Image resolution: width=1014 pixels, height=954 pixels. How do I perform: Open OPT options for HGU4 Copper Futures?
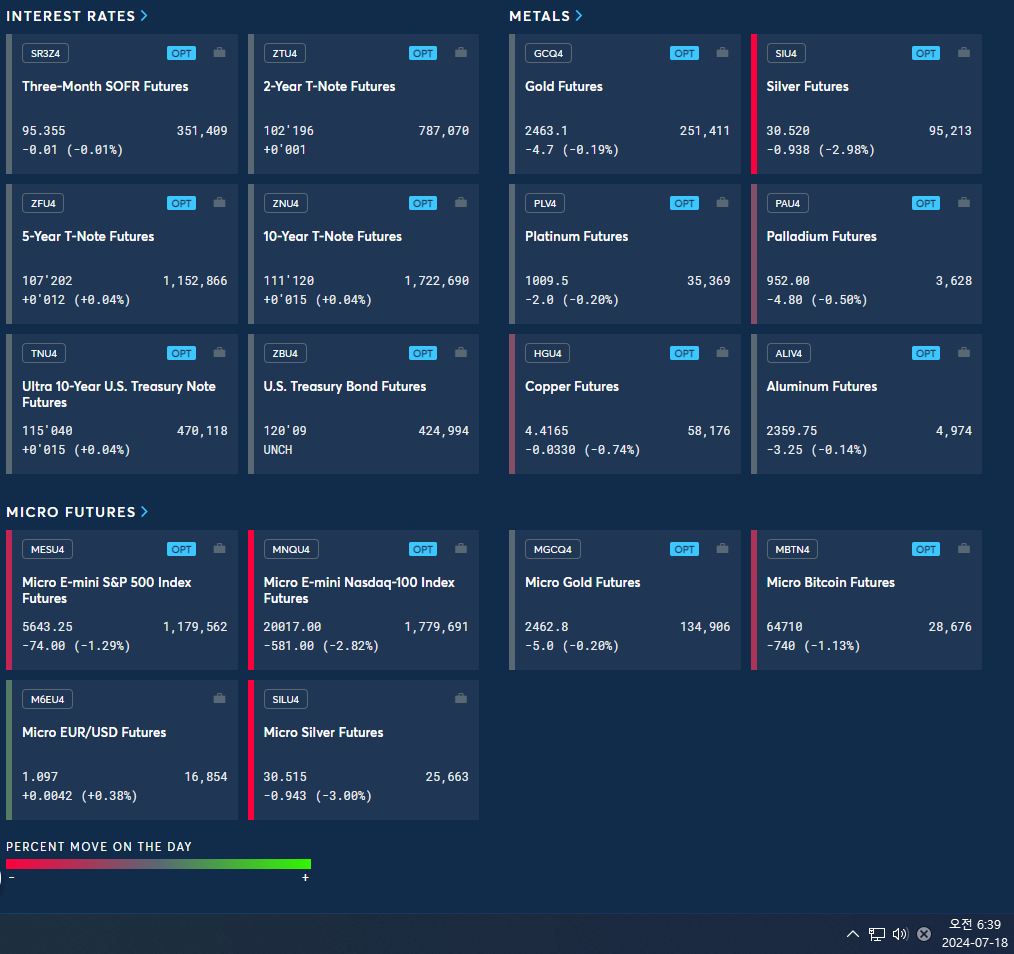tap(684, 353)
